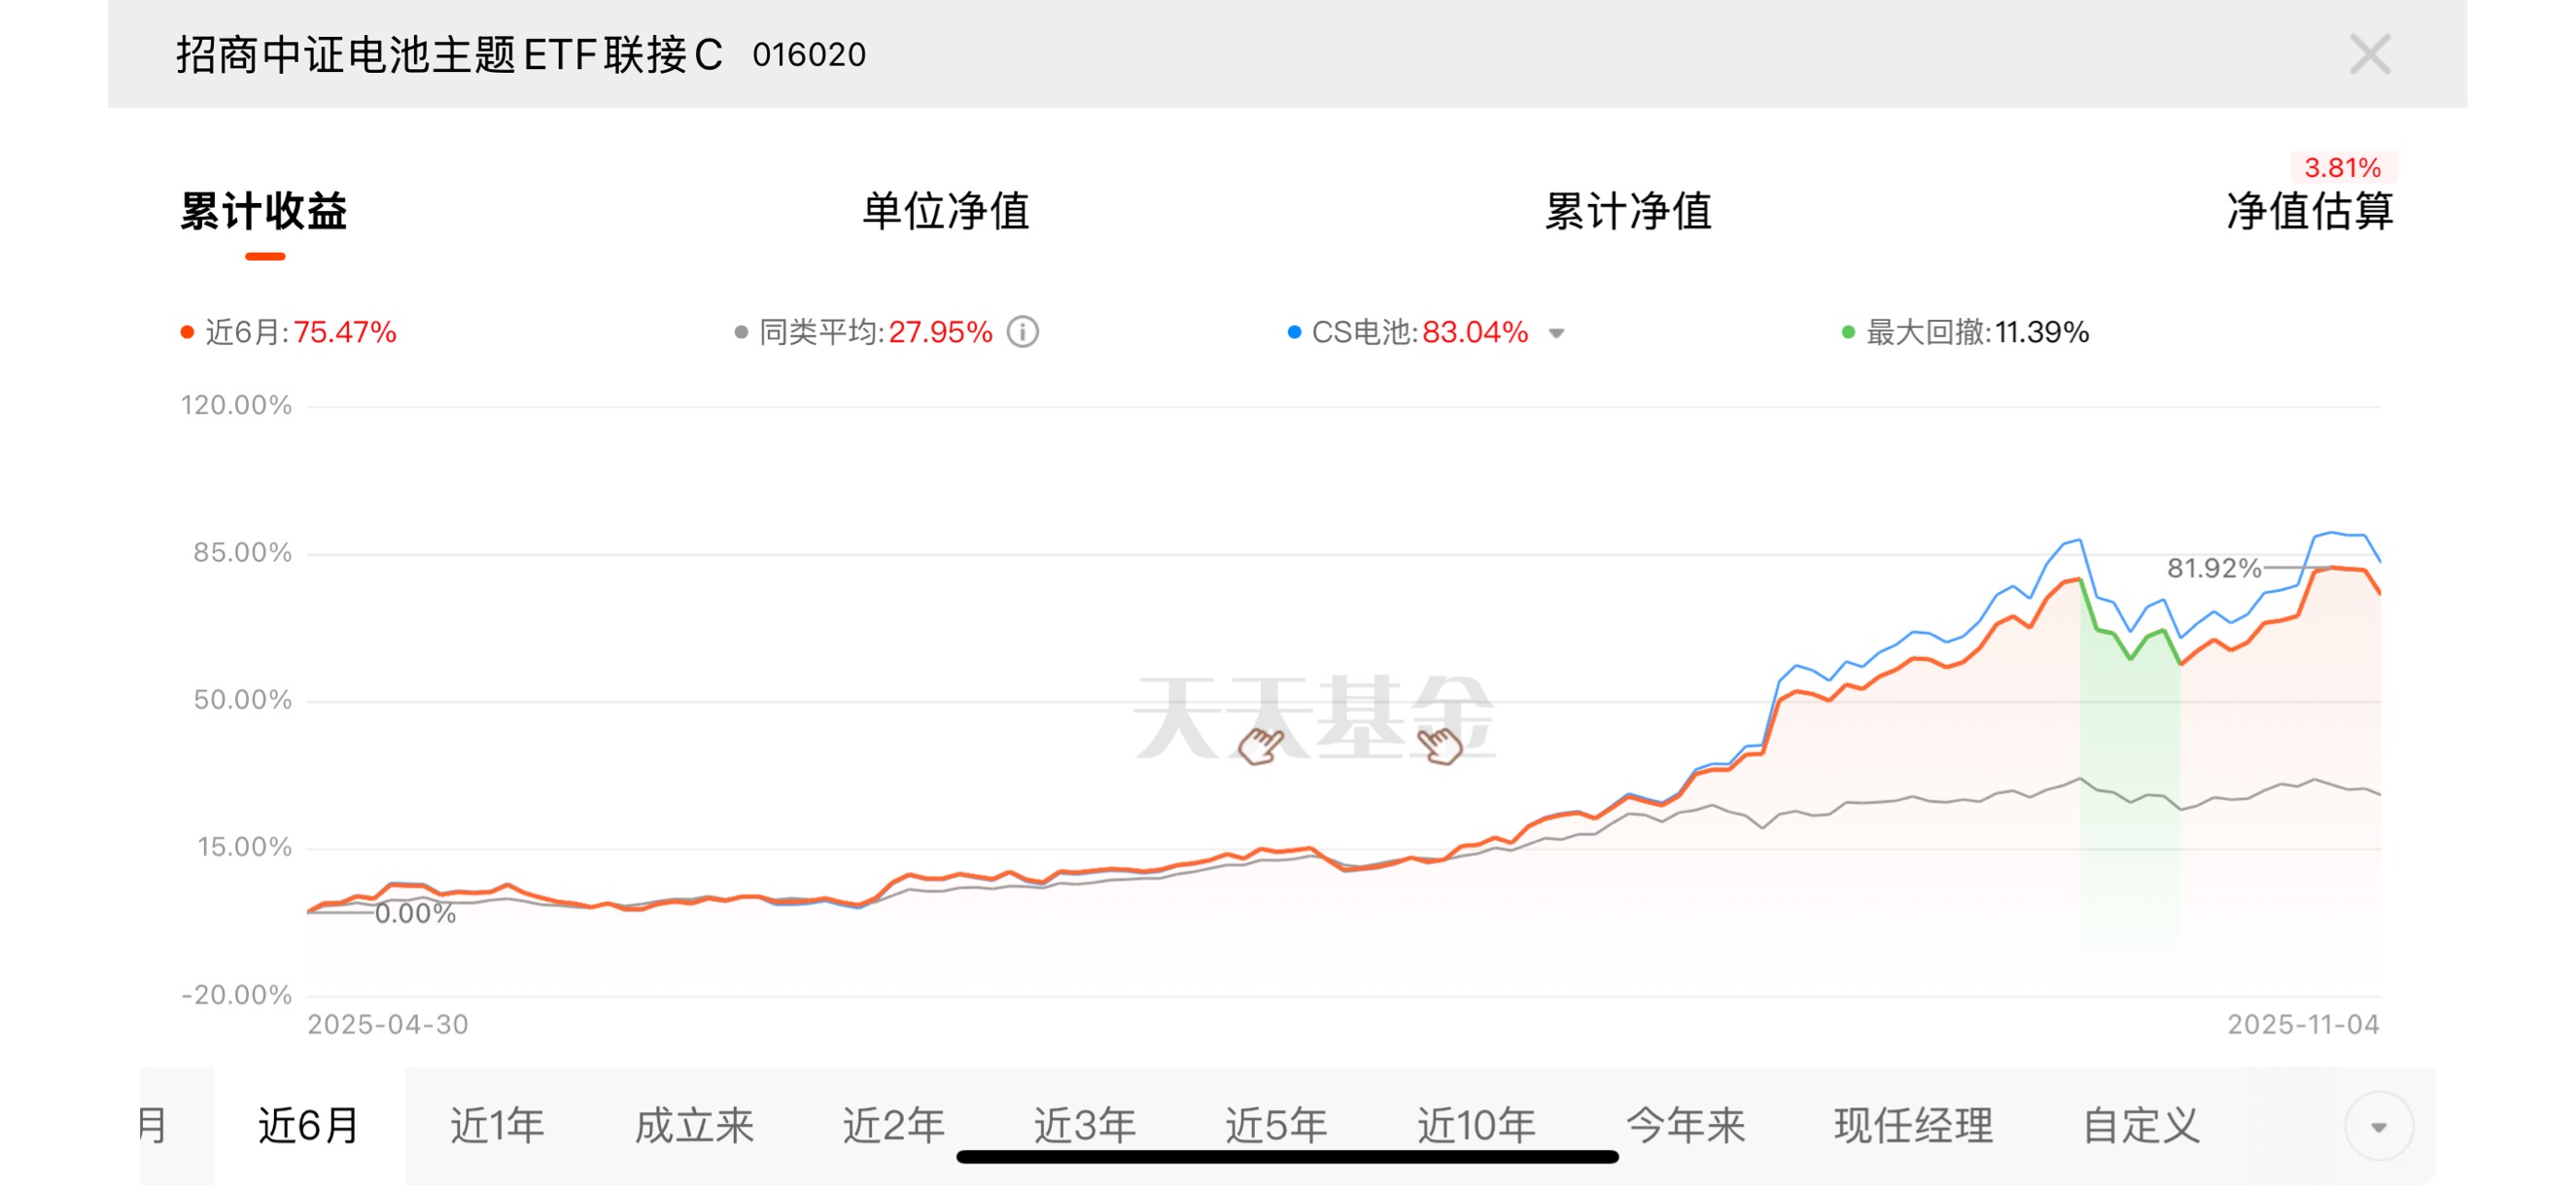2576x1186 pixels.
Task: Open the 同类平均 info icon
Action: [1022, 332]
